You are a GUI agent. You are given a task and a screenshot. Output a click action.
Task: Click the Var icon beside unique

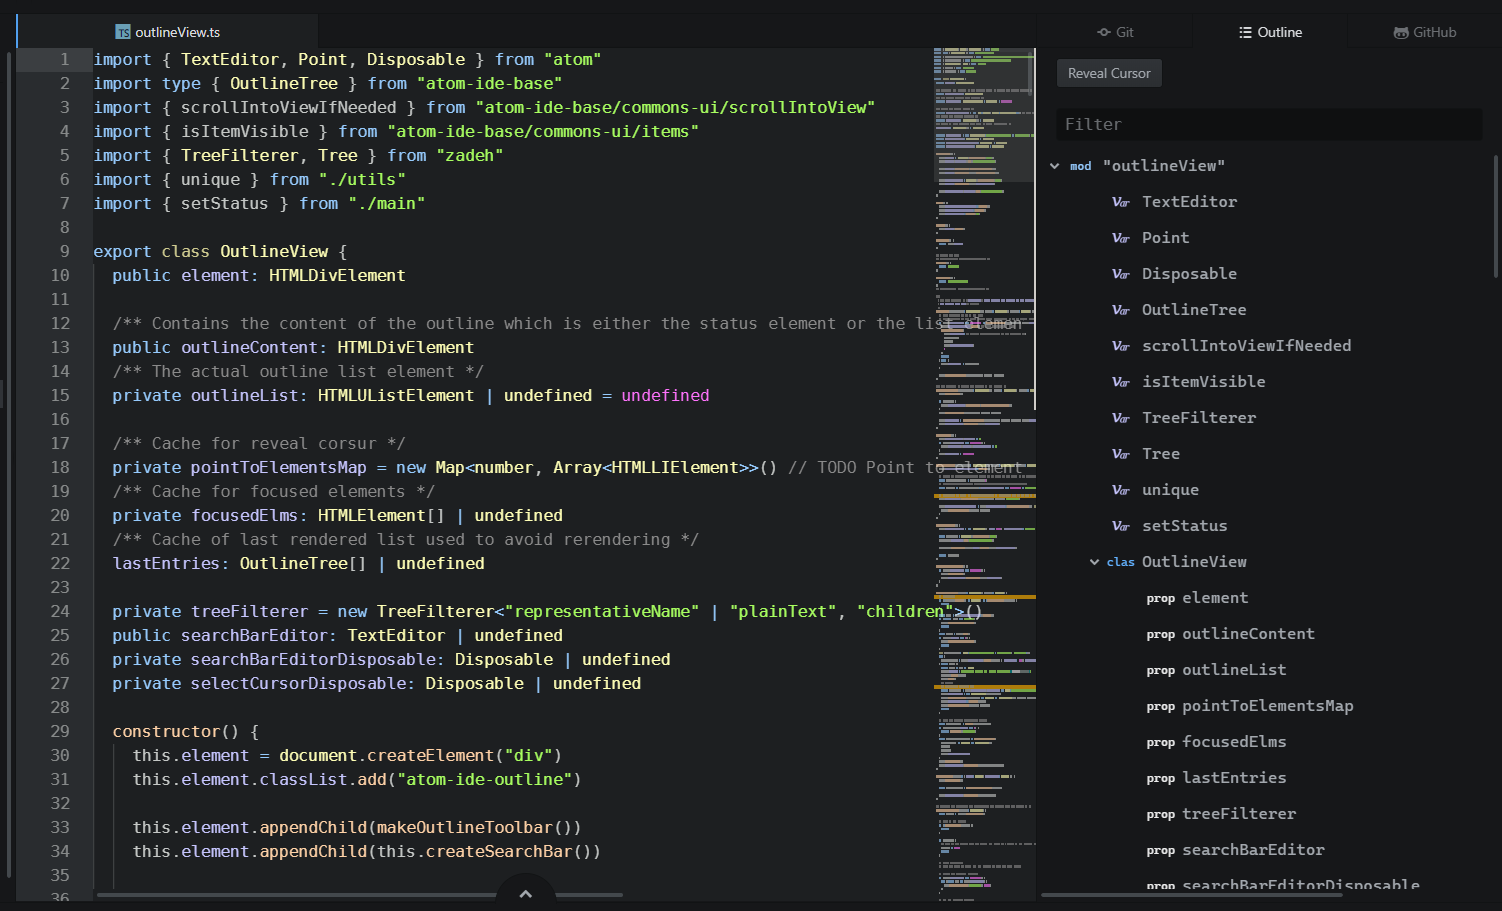[1121, 490]
